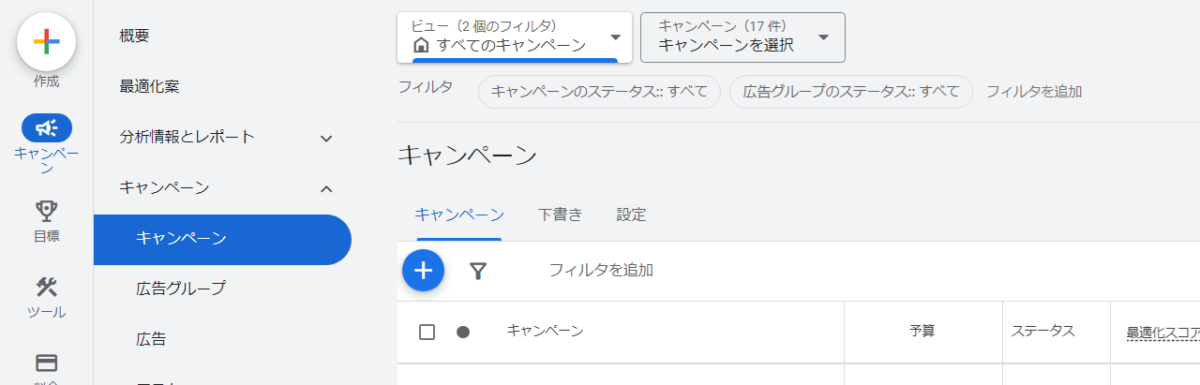
Task: Open the 目標 trophy icon
Action: (46, 210)
